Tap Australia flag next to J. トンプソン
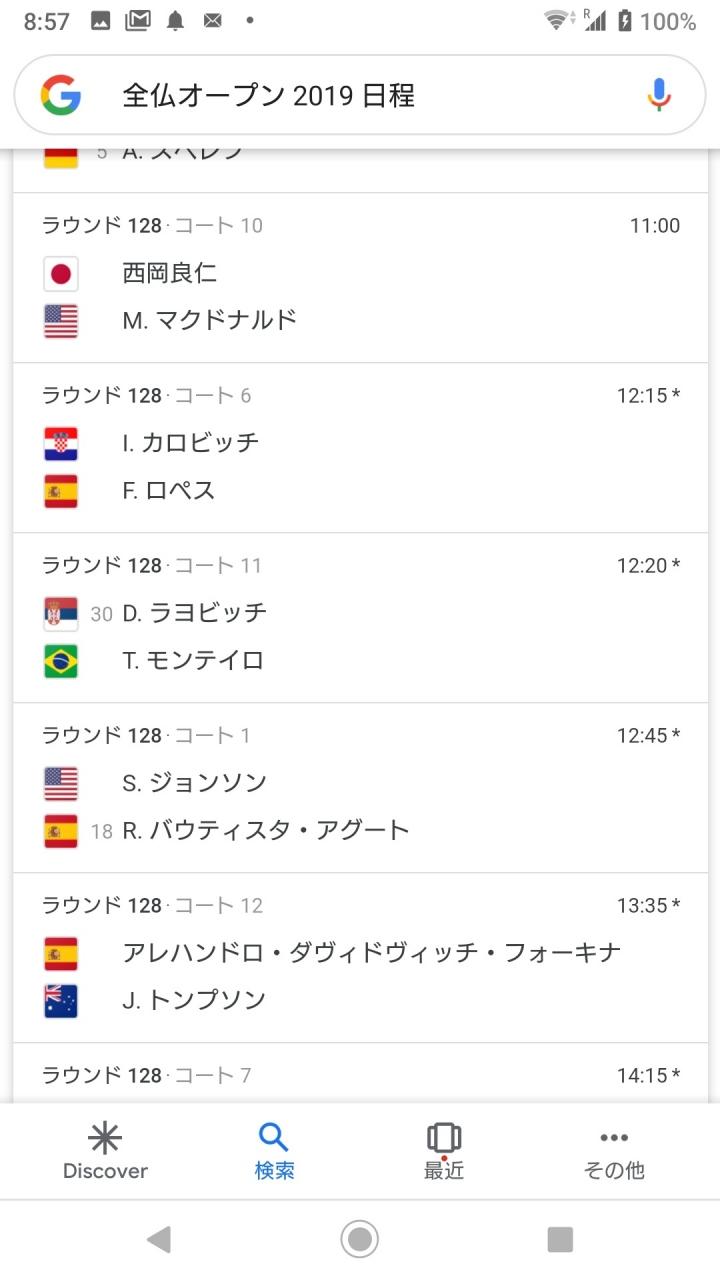Viewport: 720px width, 1280px height. 61,1001
